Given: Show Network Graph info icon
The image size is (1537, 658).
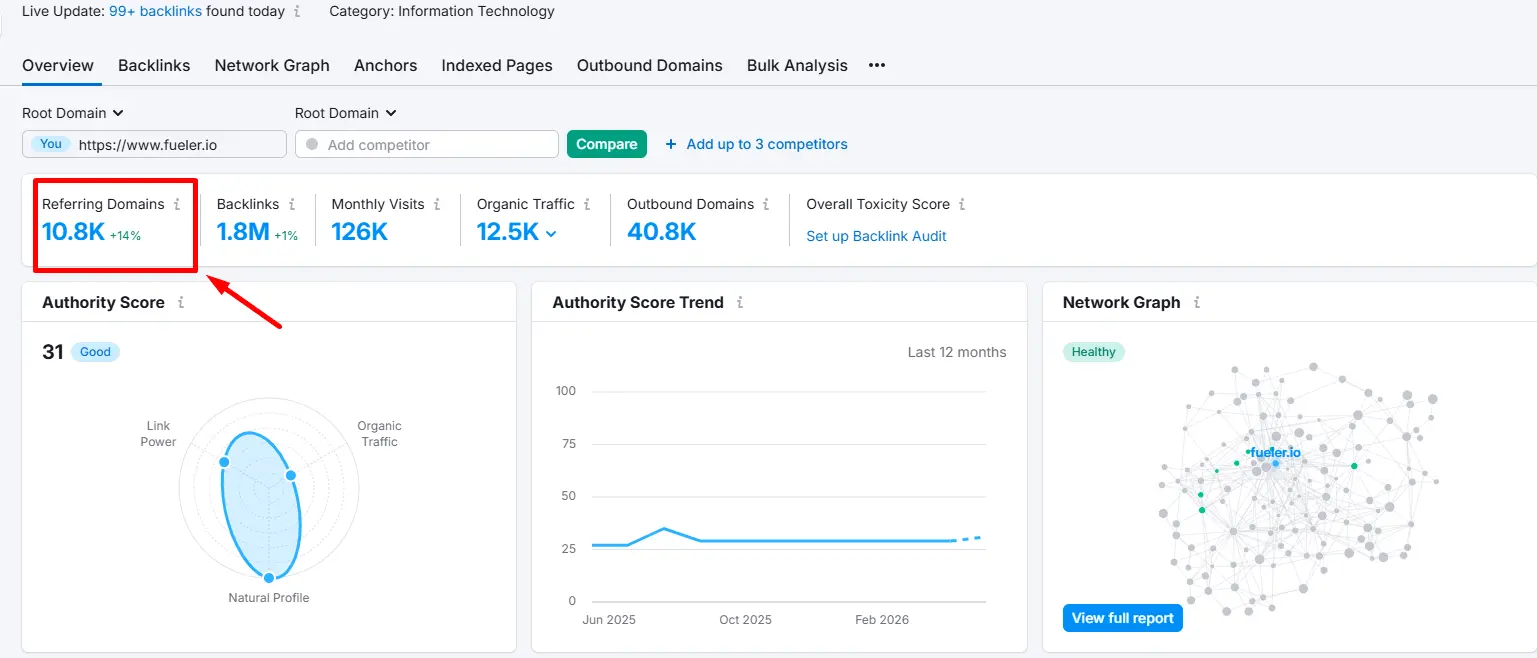Looking at the screenshot, I should pyautogui.click(x=1197, y=302).
